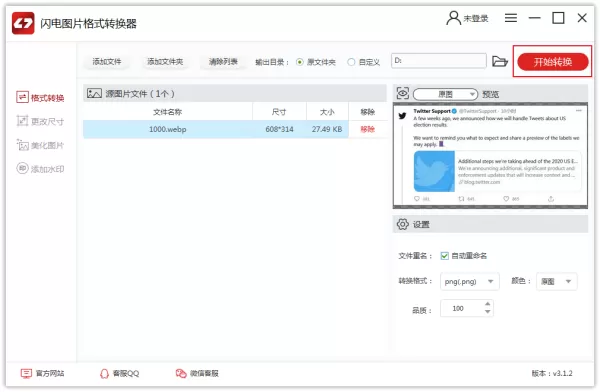Open the 官方网站 link

point(50,373)
